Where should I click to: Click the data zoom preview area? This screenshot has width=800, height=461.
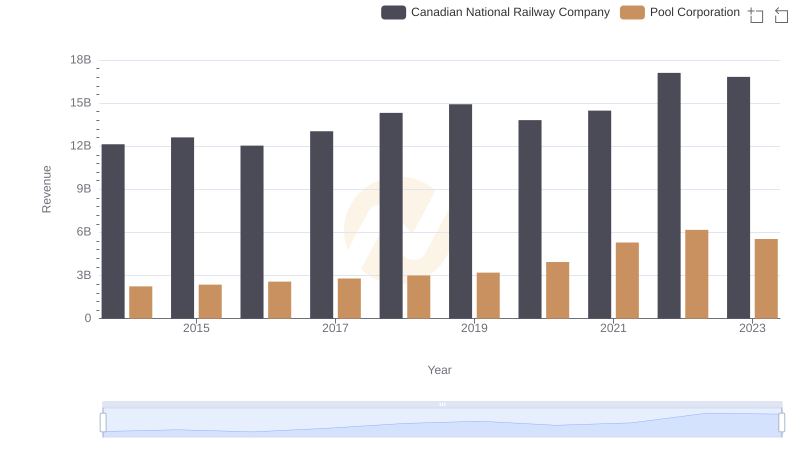(x=442, y=422)
